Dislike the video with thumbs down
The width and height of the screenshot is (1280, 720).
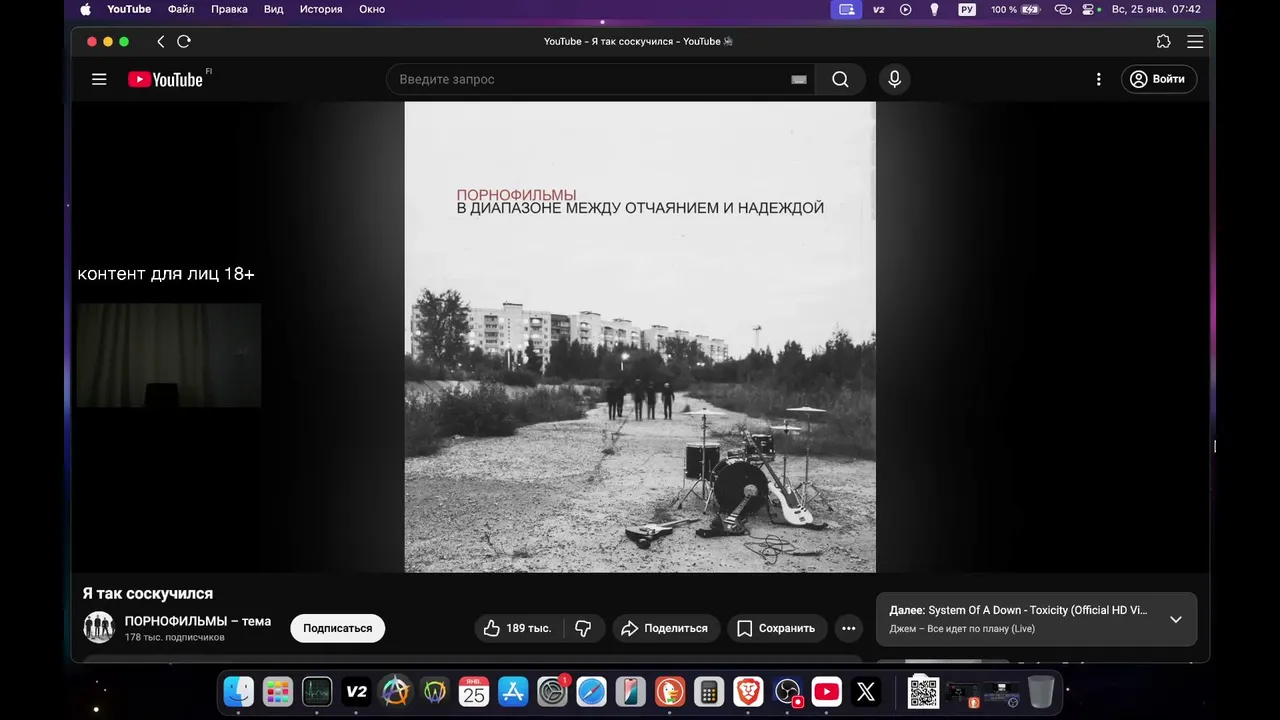click(x=583, y=628)
